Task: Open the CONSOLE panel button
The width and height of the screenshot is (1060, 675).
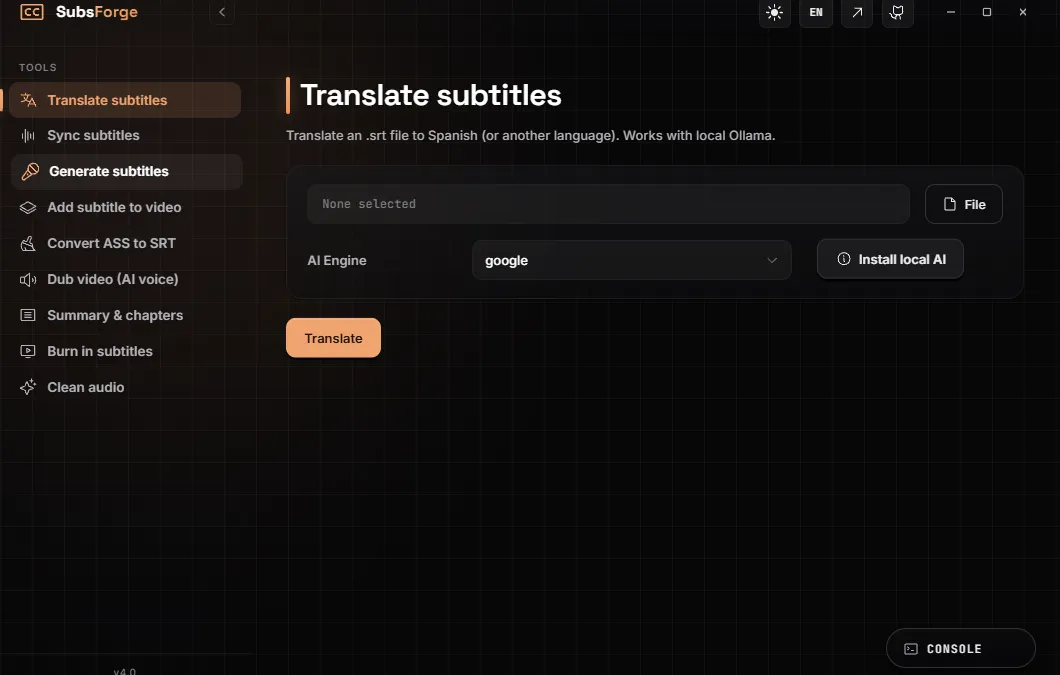Action: pos(961,649)
